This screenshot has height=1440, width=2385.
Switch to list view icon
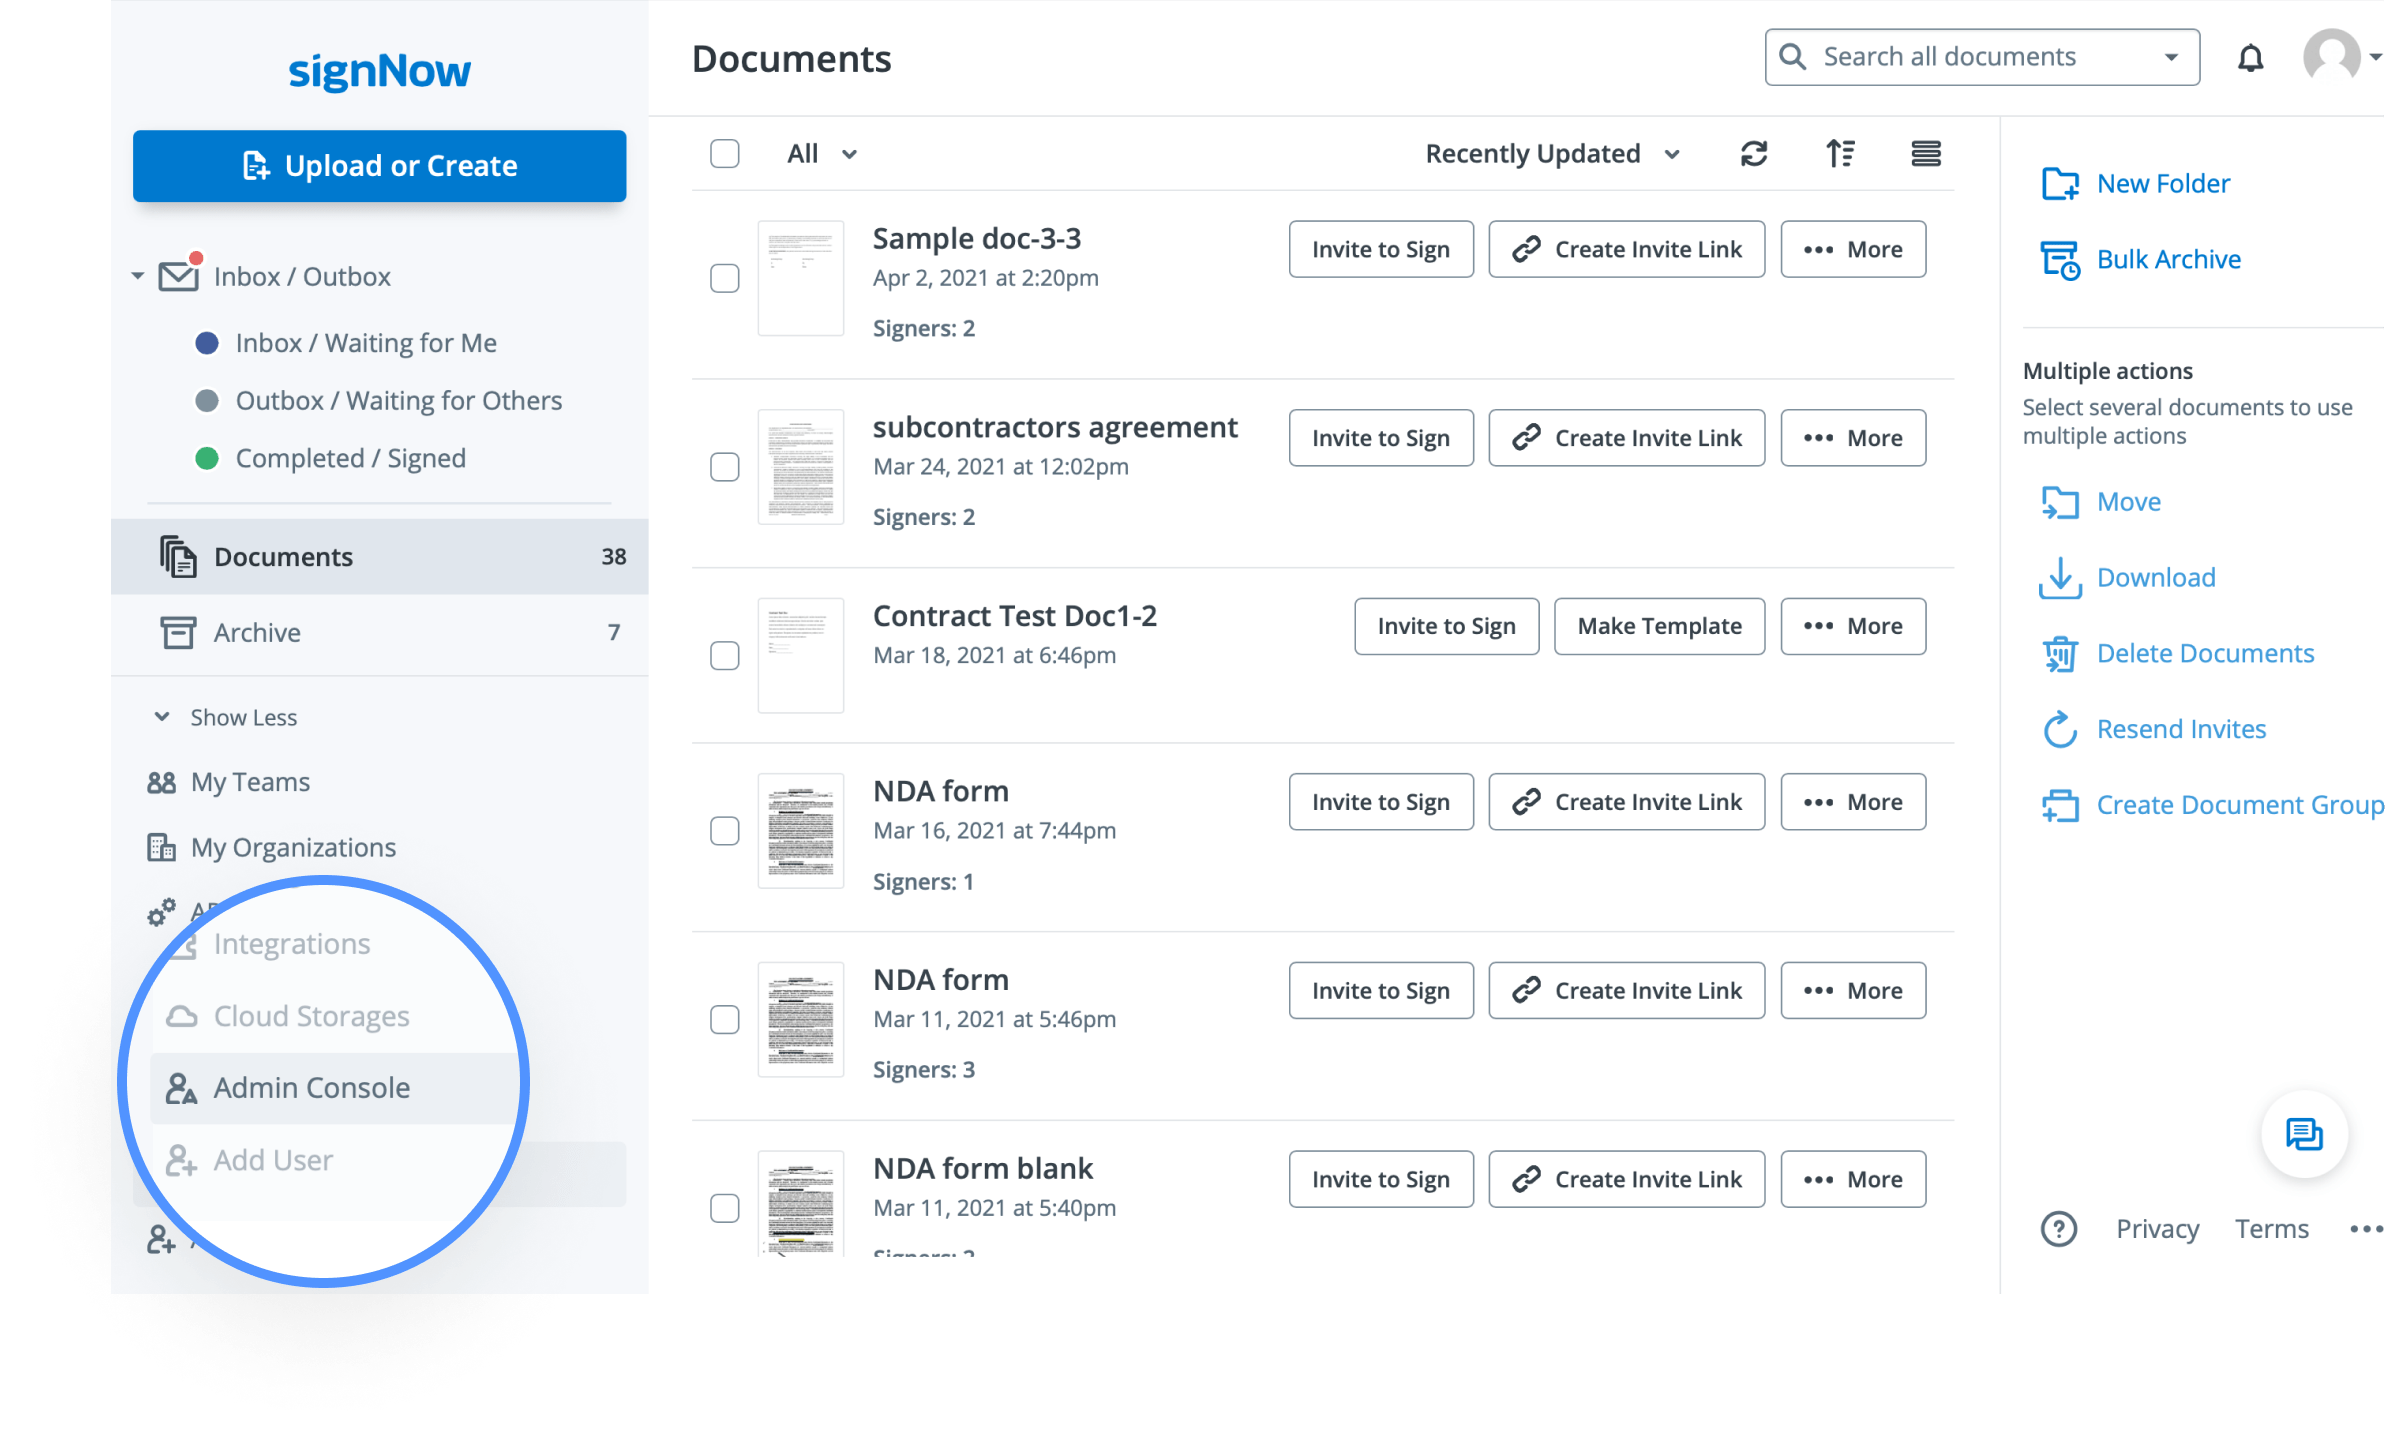point(1926,154)
